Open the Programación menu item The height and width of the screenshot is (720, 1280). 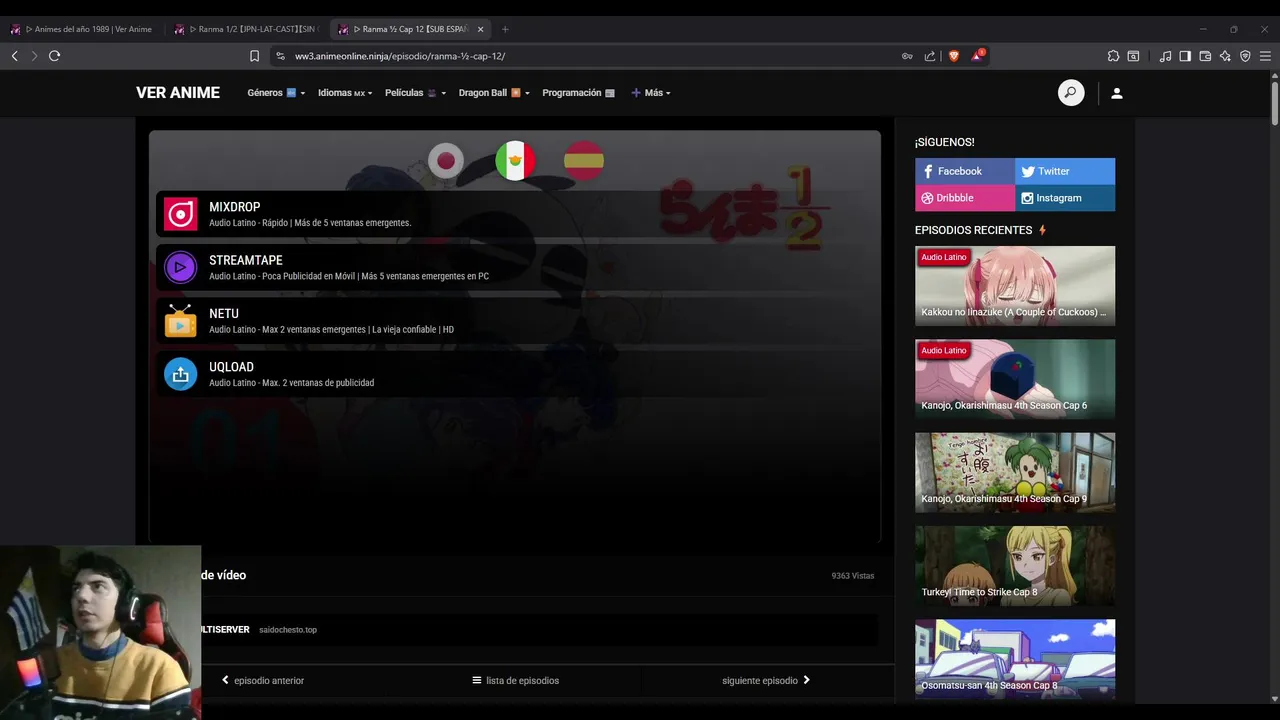(x=579, y=93)
